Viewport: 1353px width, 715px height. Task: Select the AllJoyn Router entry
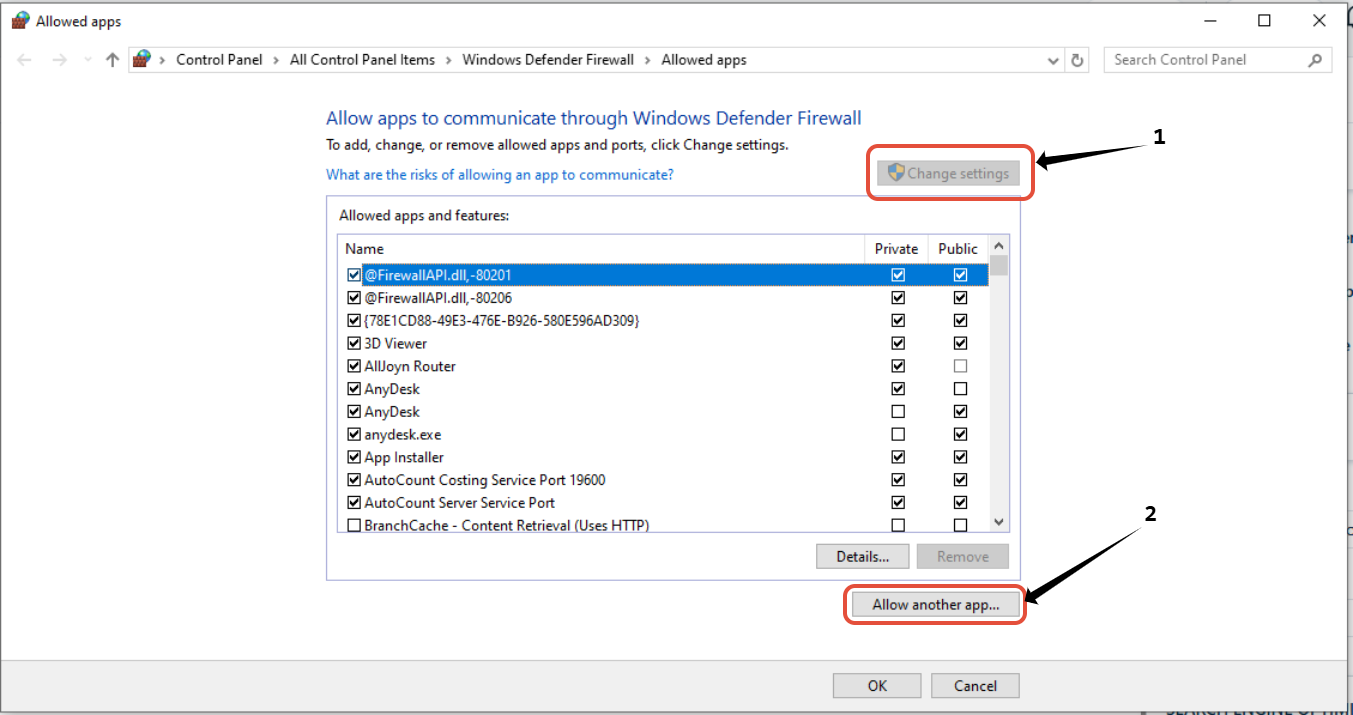pyautogui.click(x=664, y=366)
